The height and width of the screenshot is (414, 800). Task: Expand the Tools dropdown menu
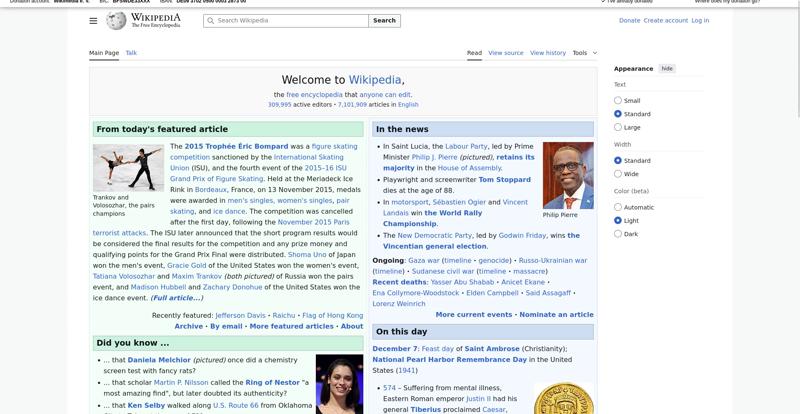click(x=584, y=53)
